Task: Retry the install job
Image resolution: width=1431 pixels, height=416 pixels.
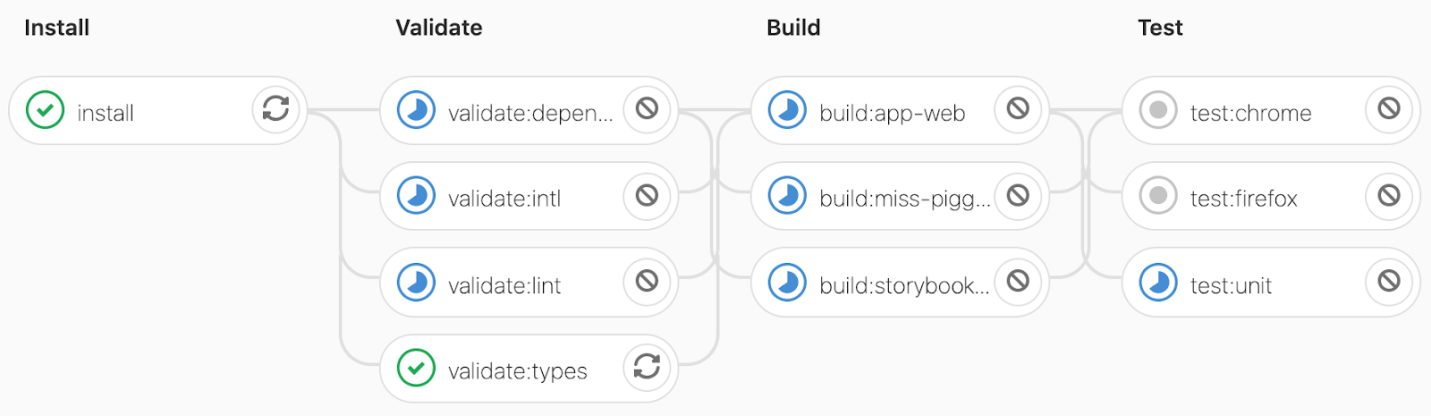Action: coord(275,109)
